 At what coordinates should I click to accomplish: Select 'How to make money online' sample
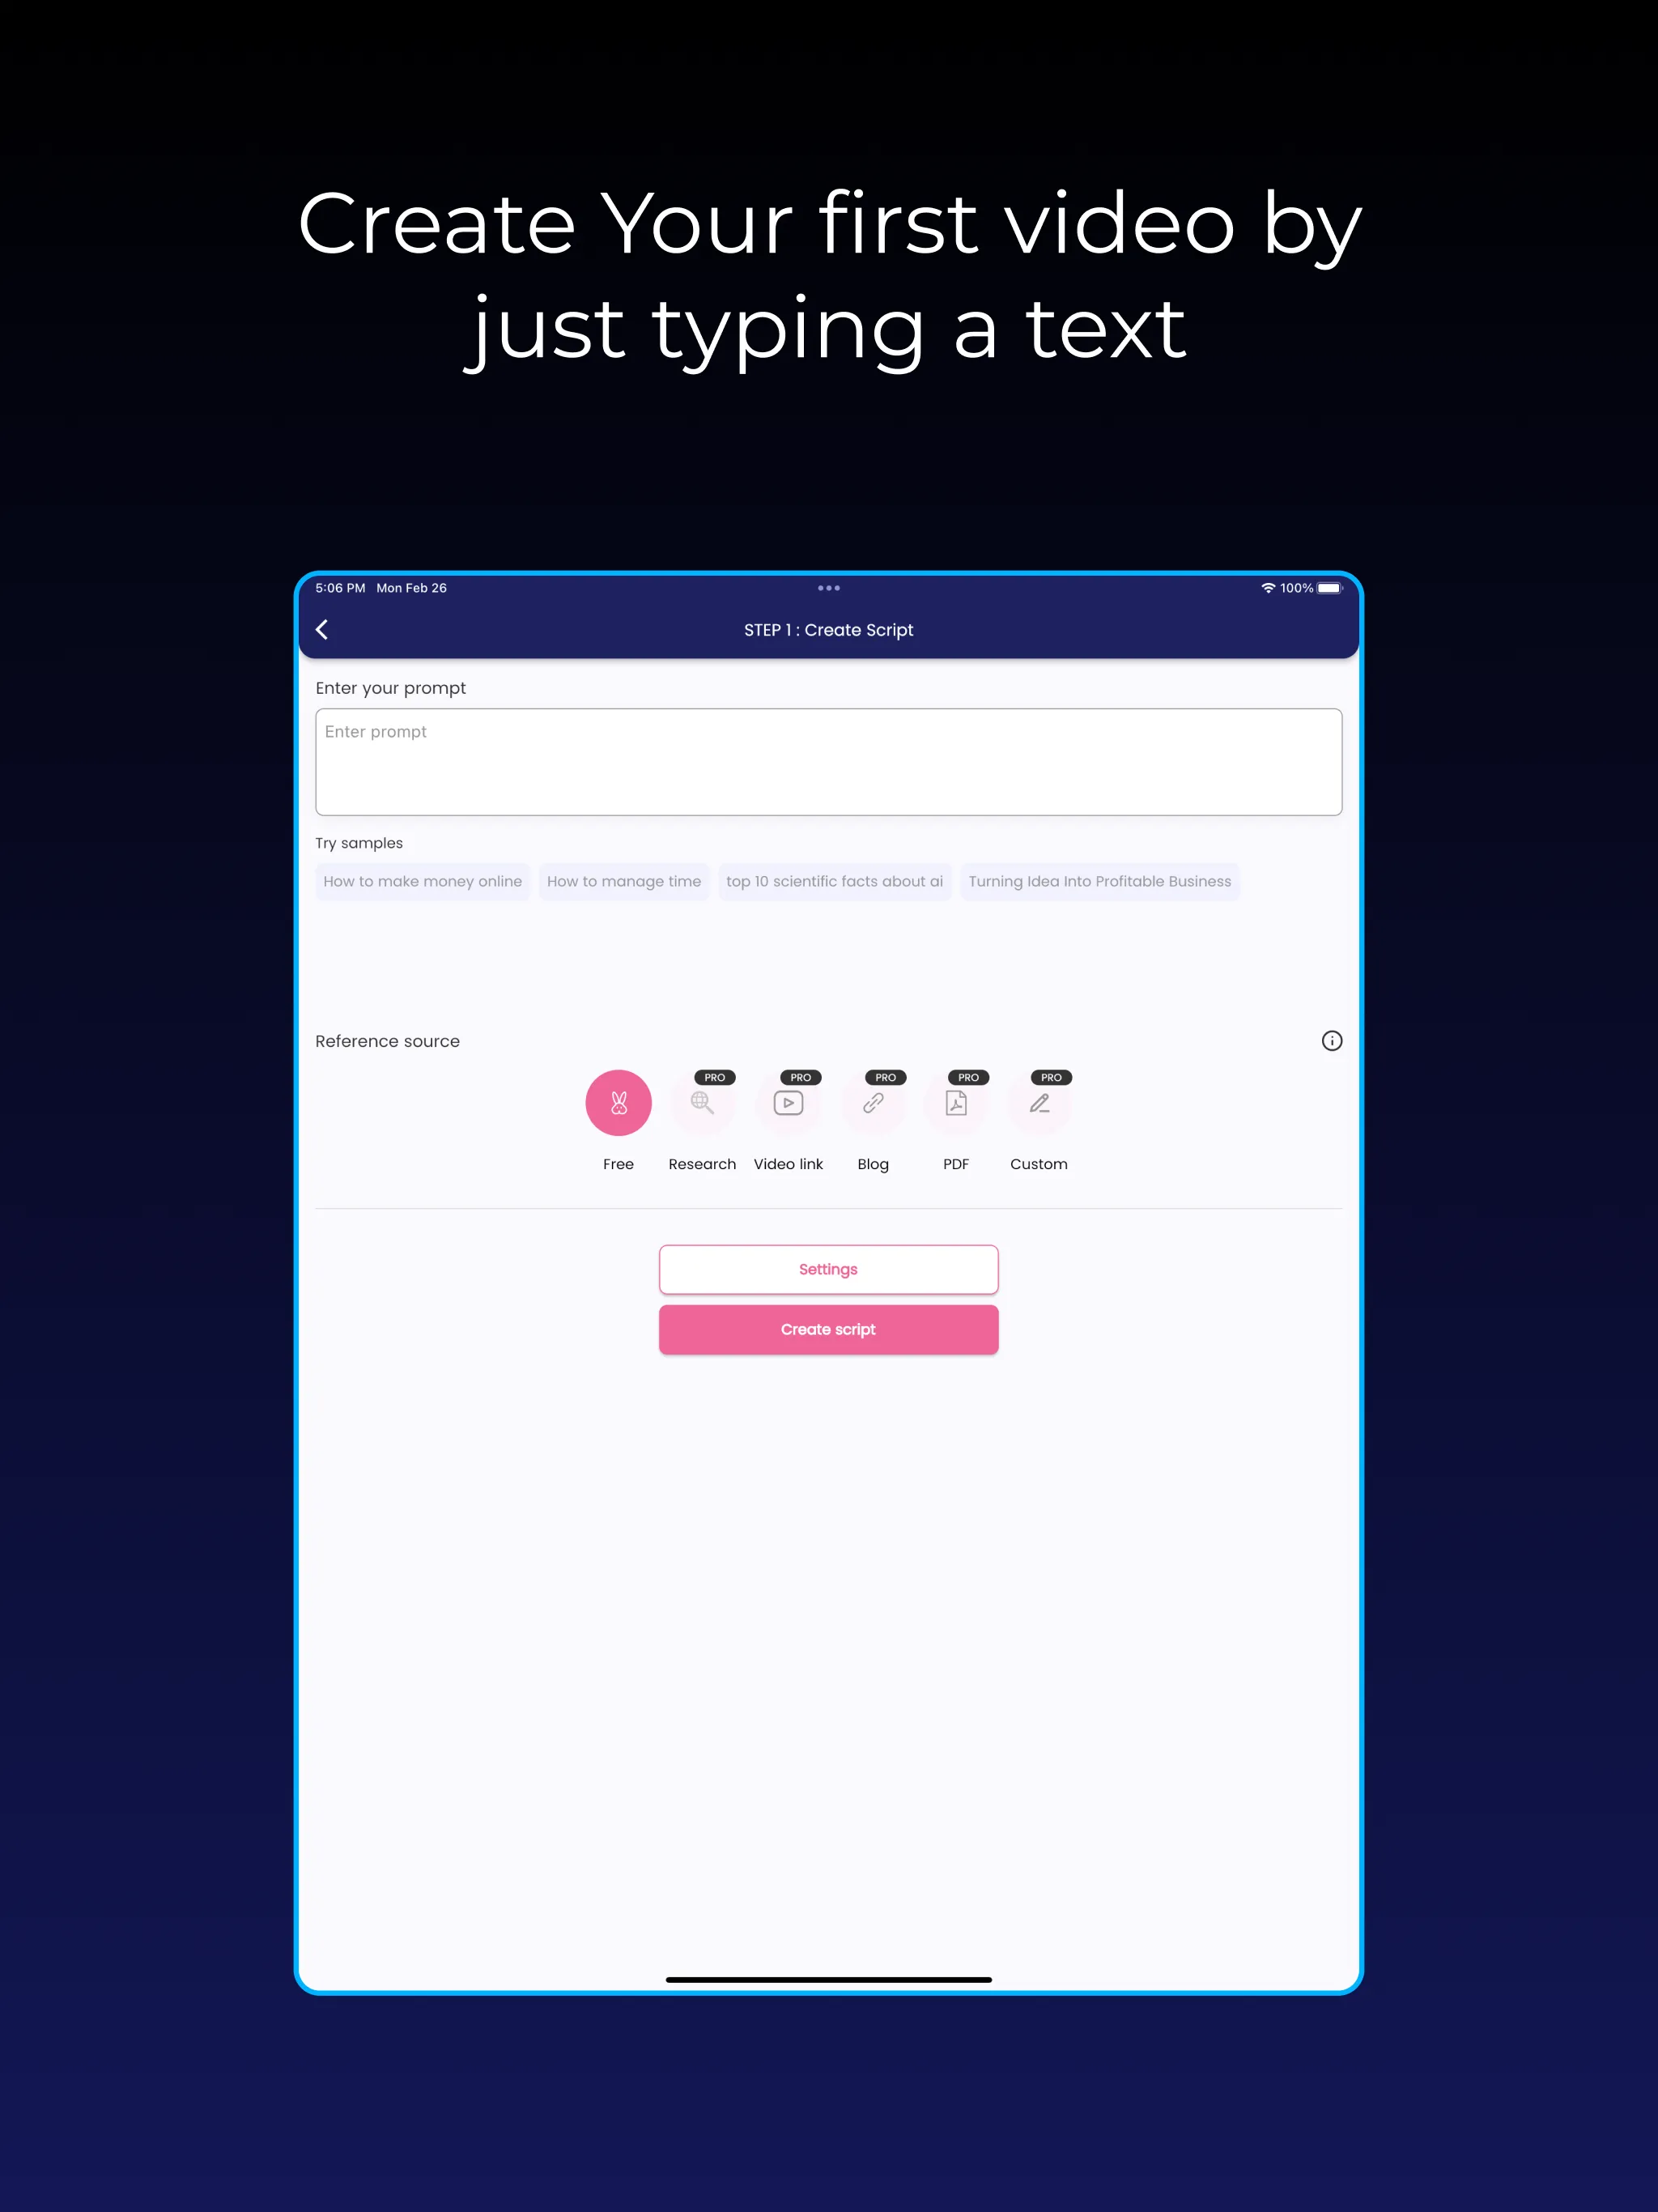[x=422, y=881]
